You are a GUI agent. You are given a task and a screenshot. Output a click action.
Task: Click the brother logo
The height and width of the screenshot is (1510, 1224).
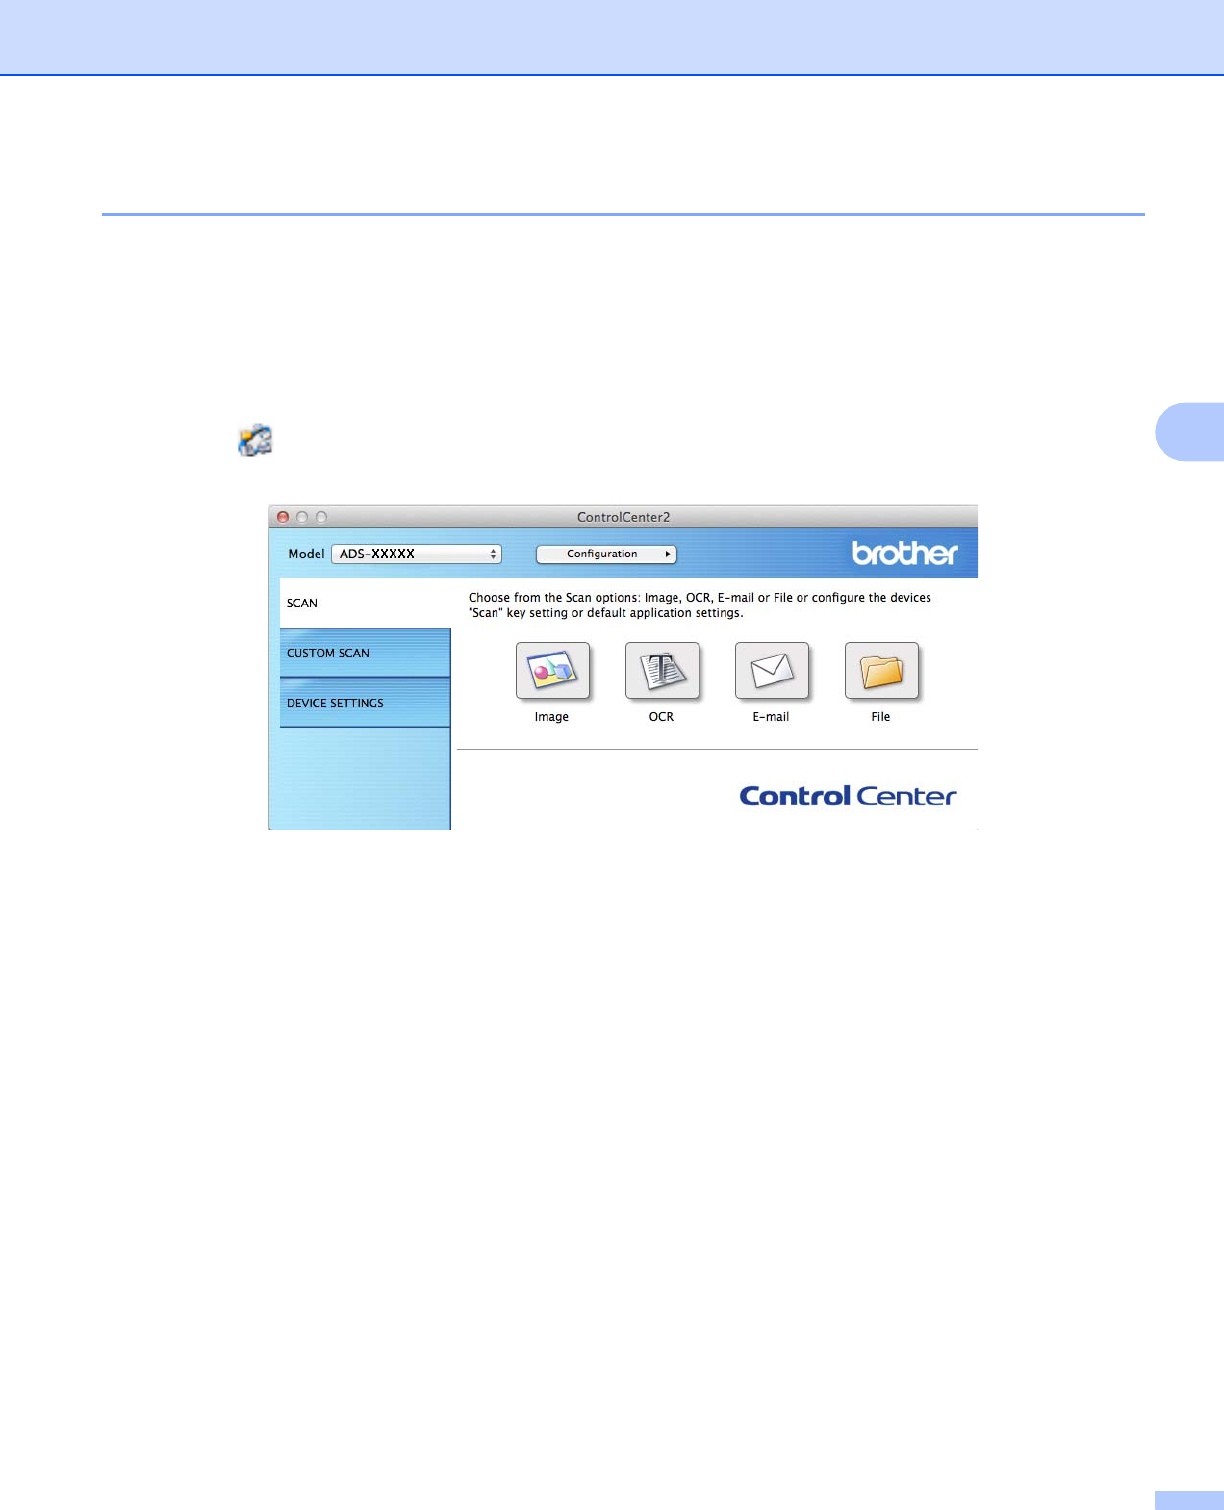pos(904,553)
